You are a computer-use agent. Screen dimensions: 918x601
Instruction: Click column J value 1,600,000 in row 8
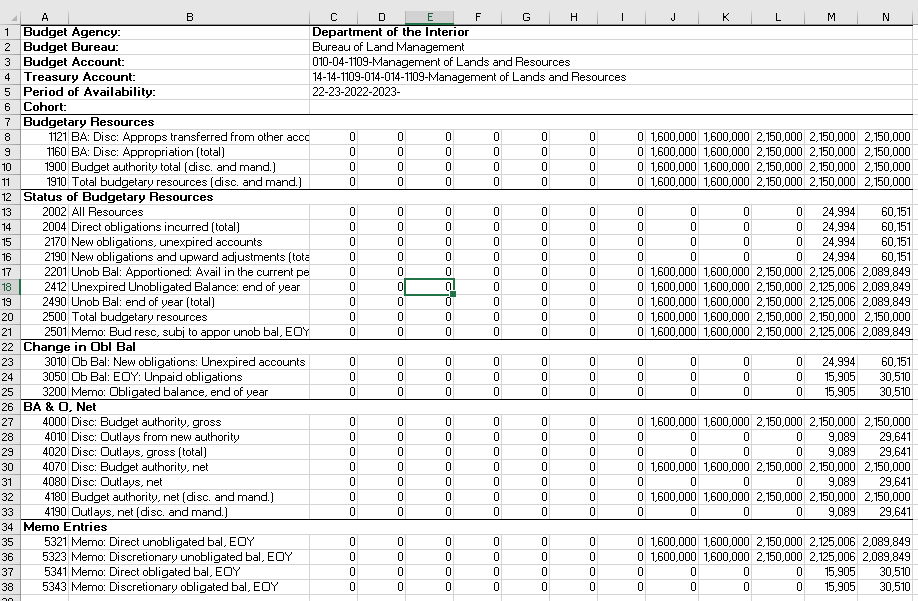point(673,136)
